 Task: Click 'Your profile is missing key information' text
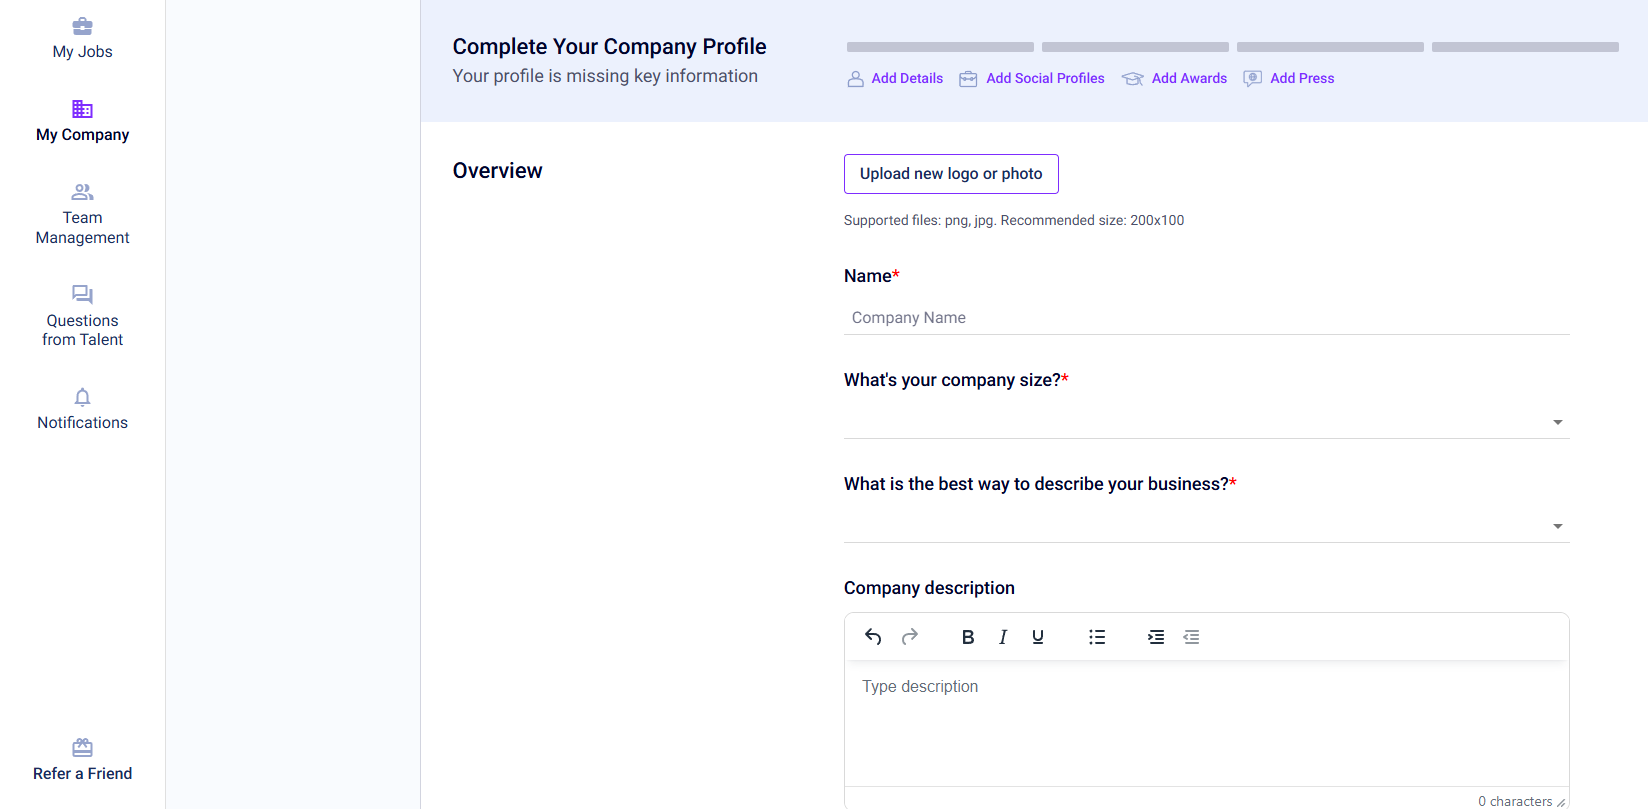[605, 76]
